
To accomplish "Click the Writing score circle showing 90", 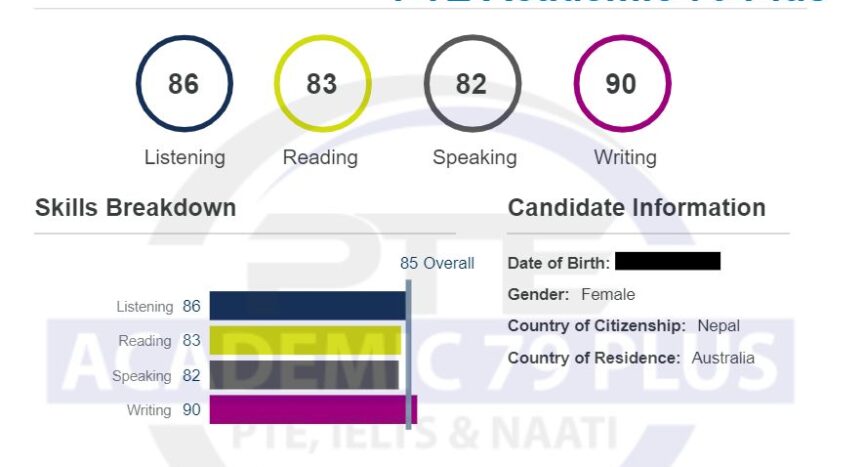I will coord(622,84).
